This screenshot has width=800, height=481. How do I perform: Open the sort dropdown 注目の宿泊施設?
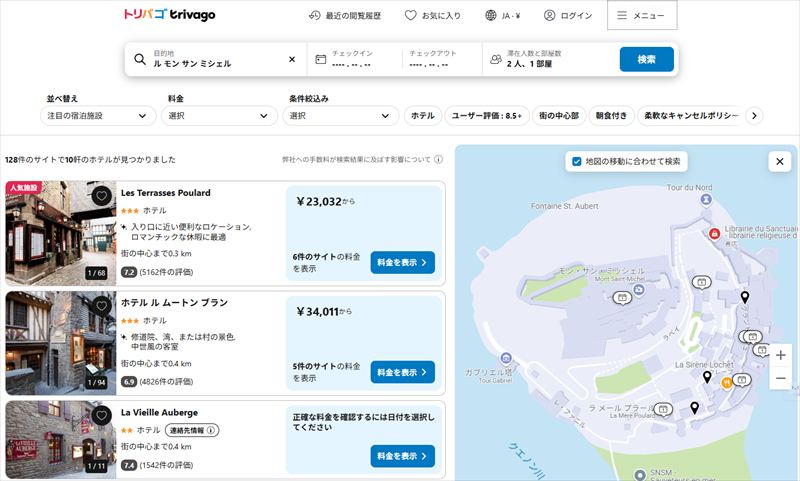[x=98, y=116]
